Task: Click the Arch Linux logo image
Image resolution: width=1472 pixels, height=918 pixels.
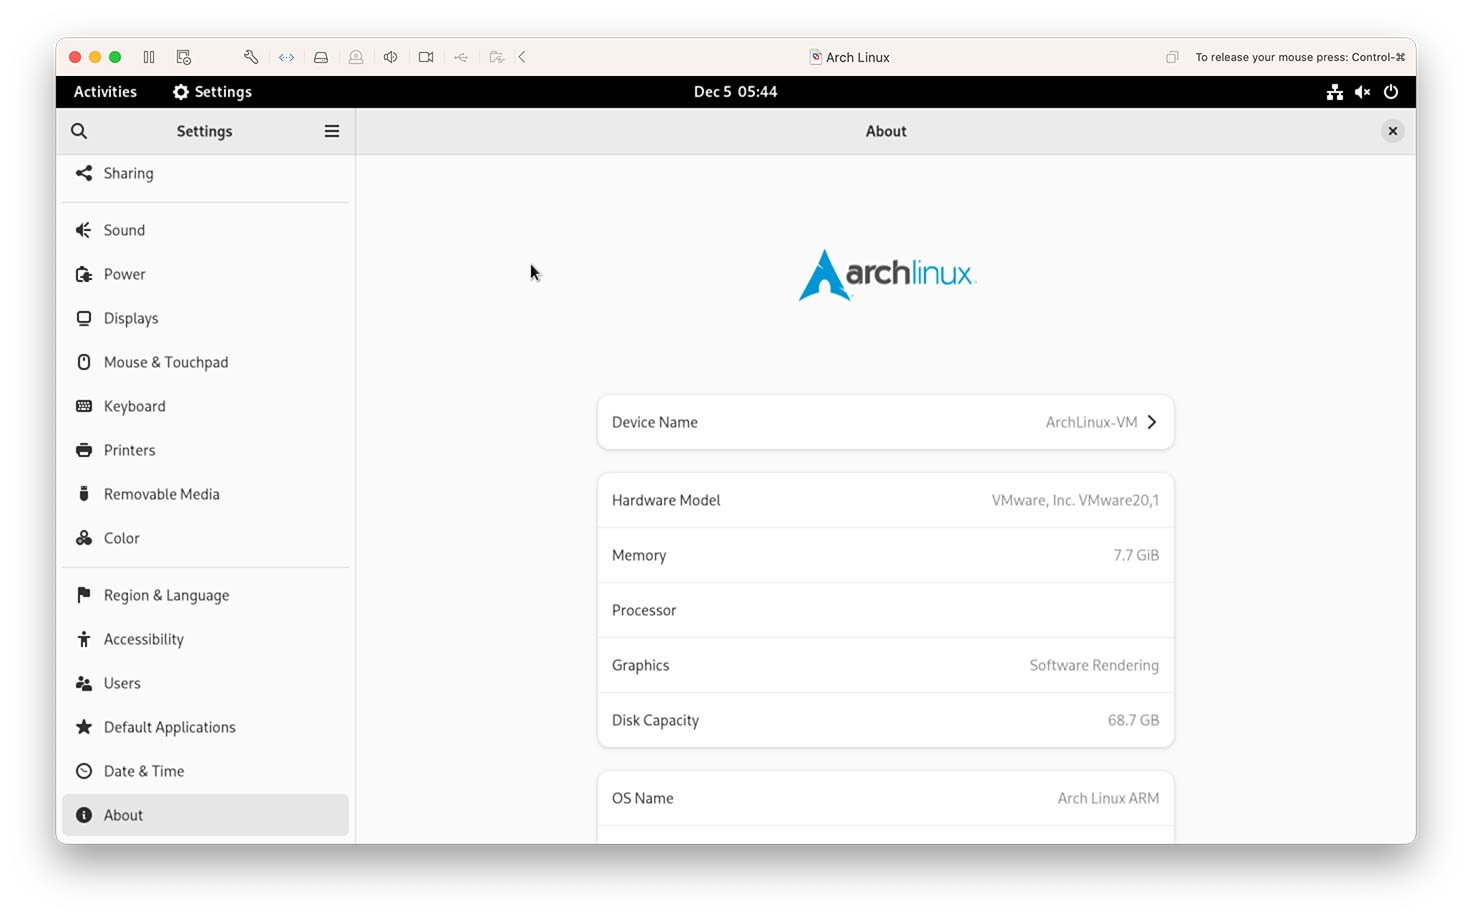Action: [887, 275]
